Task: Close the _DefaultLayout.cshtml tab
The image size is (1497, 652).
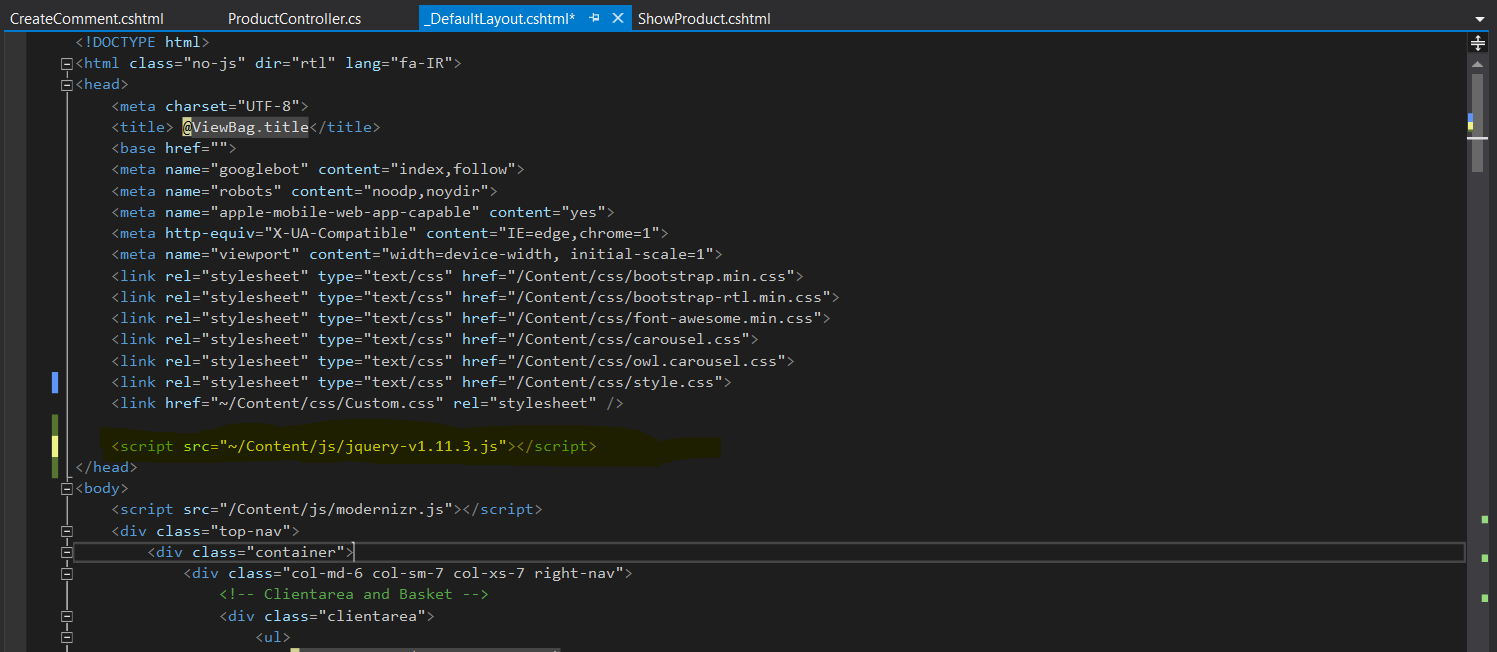Action: pos(617,18)
